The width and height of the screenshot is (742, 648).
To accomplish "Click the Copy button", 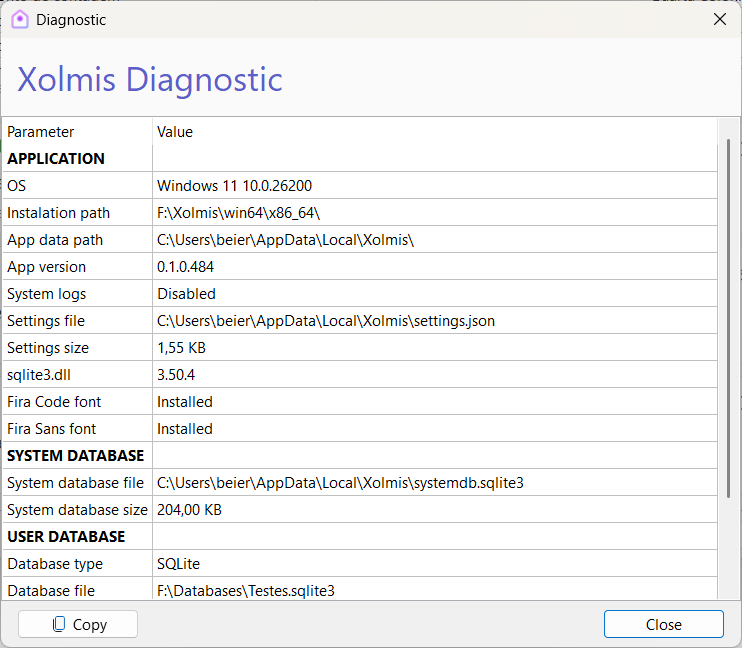I will click(78, 624).
